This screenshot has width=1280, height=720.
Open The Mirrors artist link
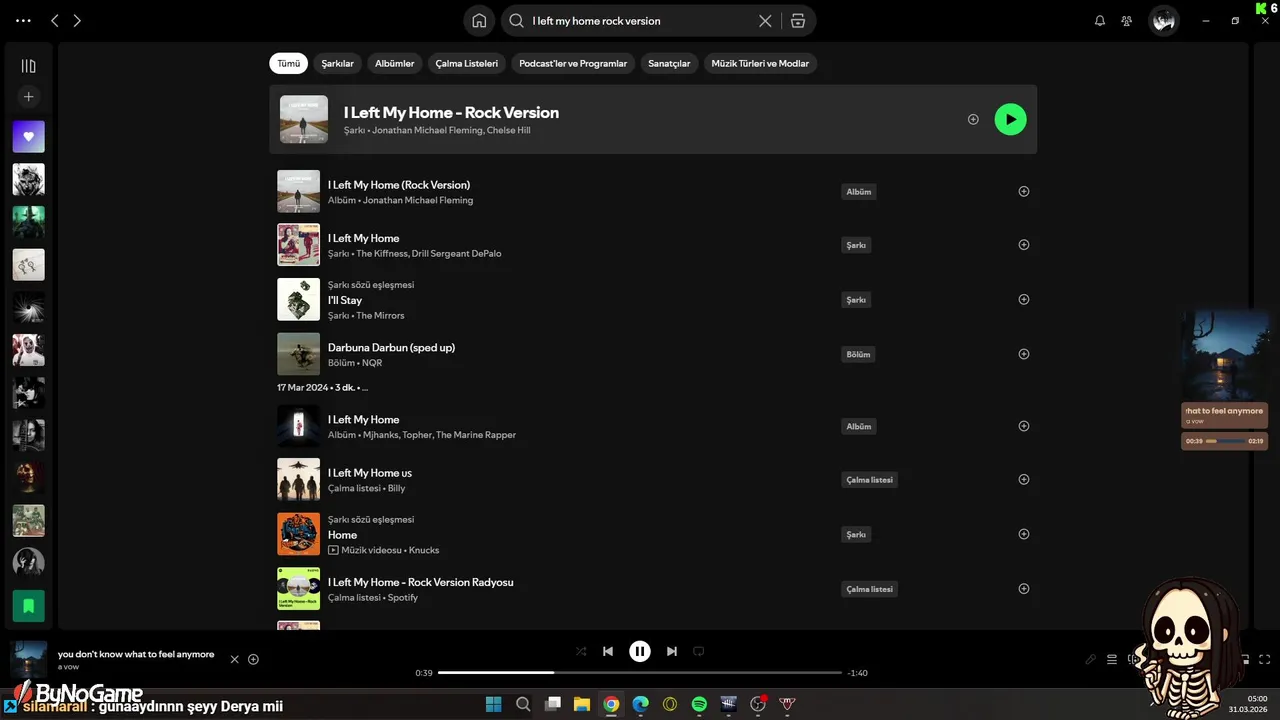[x=380, y=315]
